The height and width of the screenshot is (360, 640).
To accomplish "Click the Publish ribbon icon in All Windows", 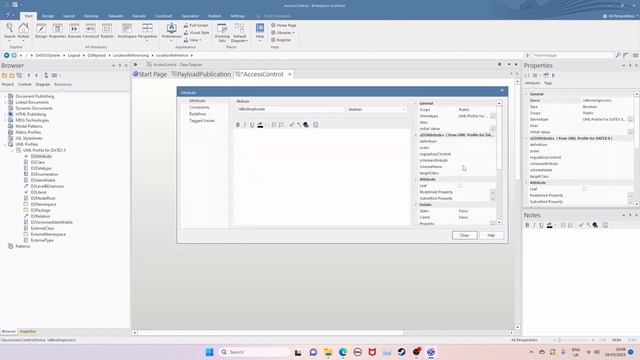I will [x=107, y=31].
